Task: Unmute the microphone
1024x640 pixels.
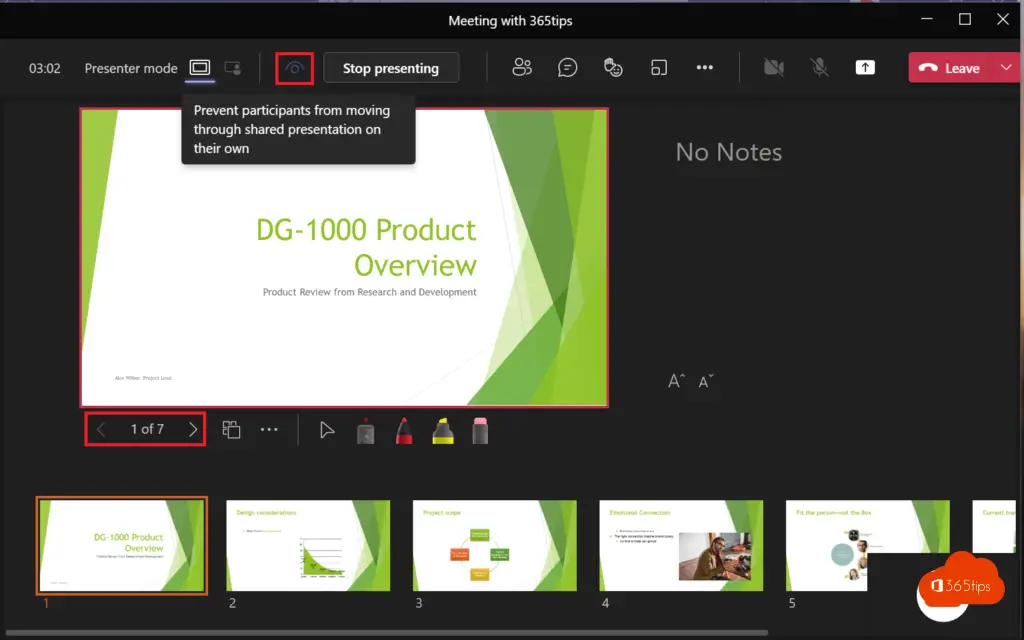Action: [x=819, y=68]
